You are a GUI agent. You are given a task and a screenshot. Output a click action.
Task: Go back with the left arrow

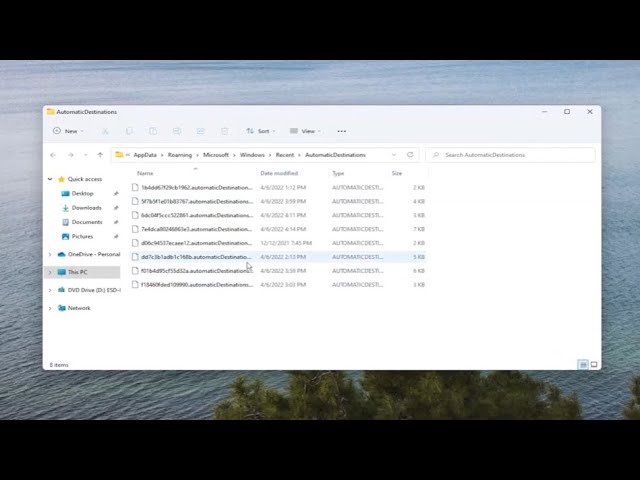[x=53, y=155]
